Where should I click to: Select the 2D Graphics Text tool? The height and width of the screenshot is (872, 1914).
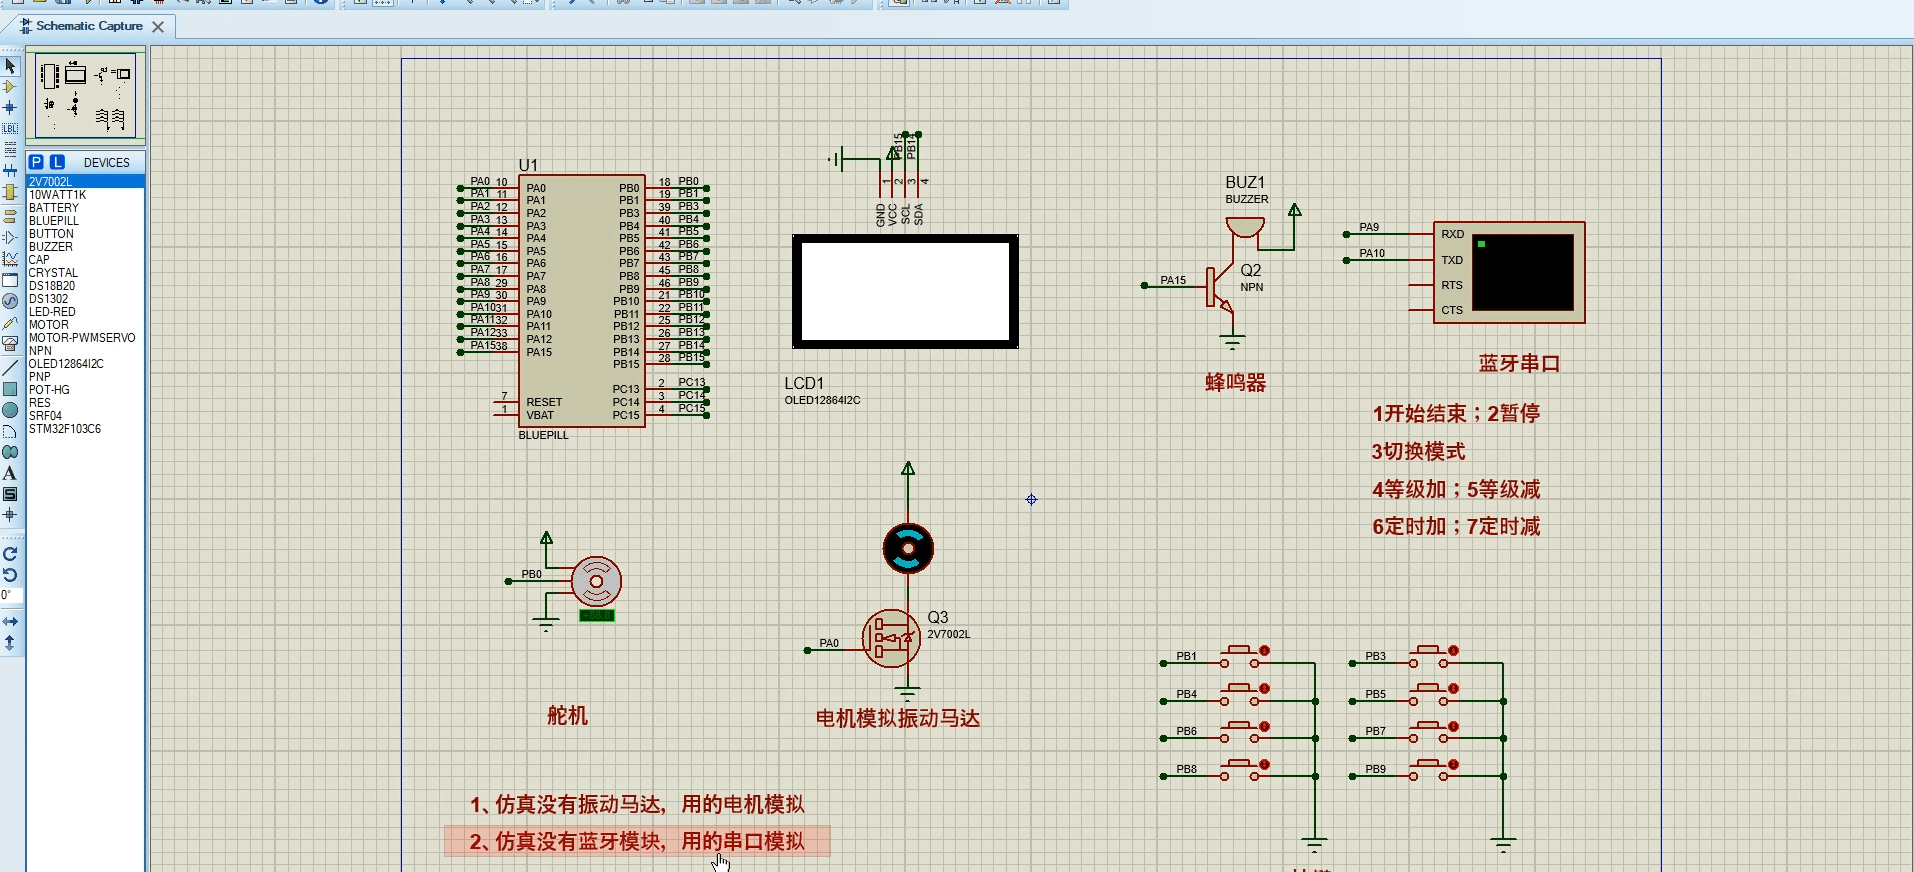10,473
